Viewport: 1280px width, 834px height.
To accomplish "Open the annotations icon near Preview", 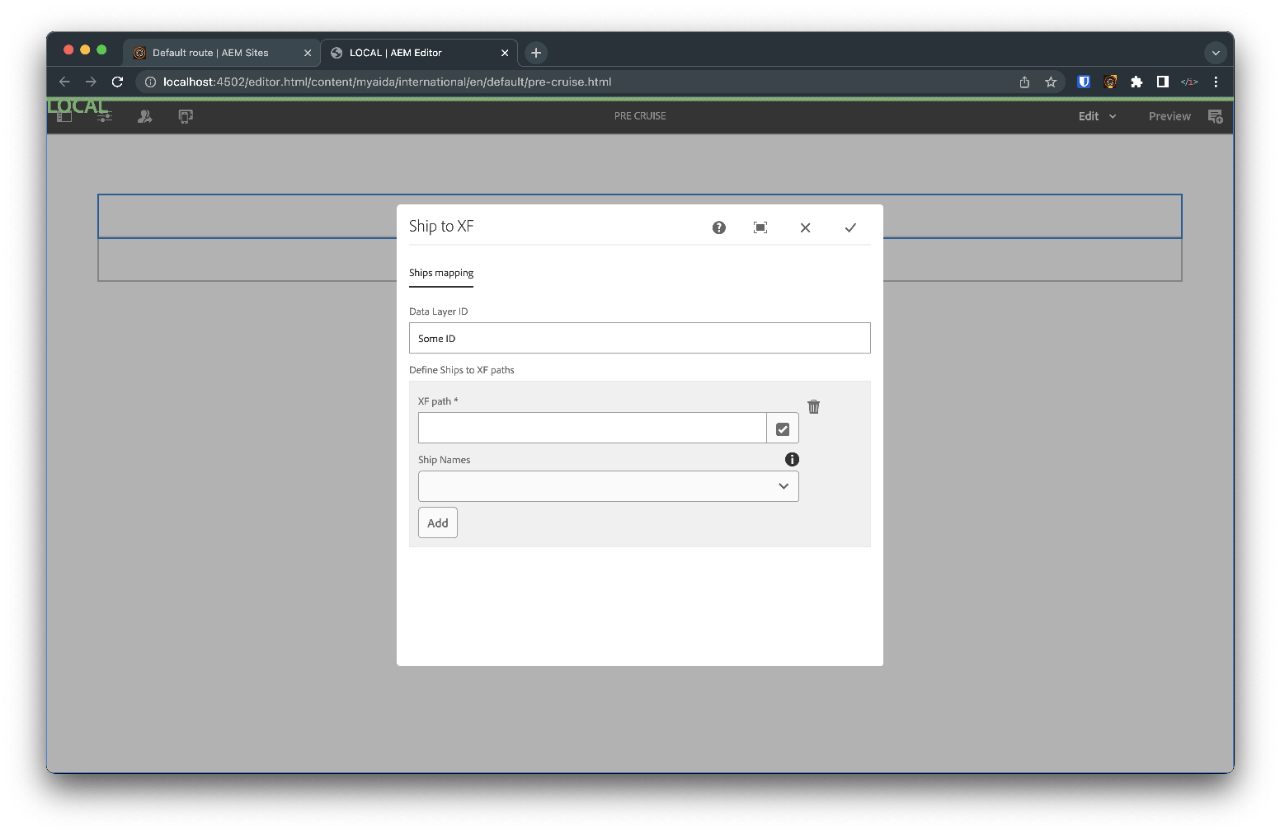I will pyautogui.click(x=1215, y=116).
